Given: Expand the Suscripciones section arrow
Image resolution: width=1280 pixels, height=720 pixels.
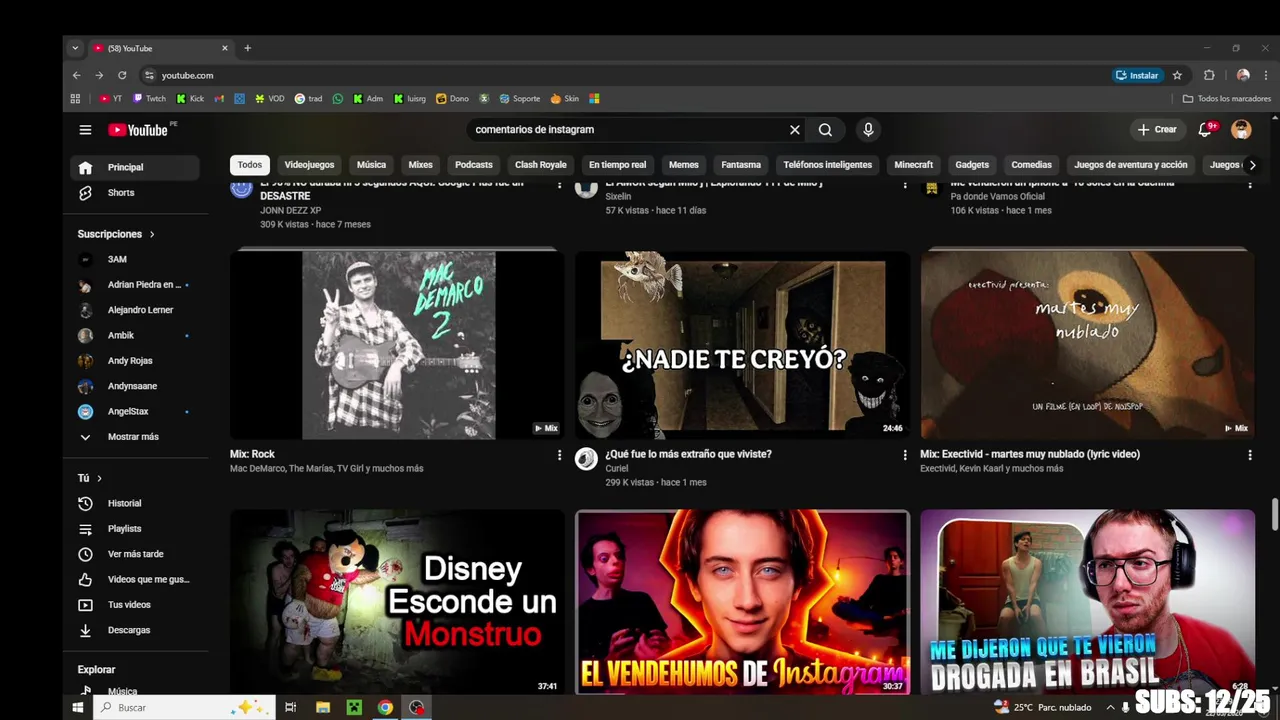Looking at the screenshot, I should (152, 234).
